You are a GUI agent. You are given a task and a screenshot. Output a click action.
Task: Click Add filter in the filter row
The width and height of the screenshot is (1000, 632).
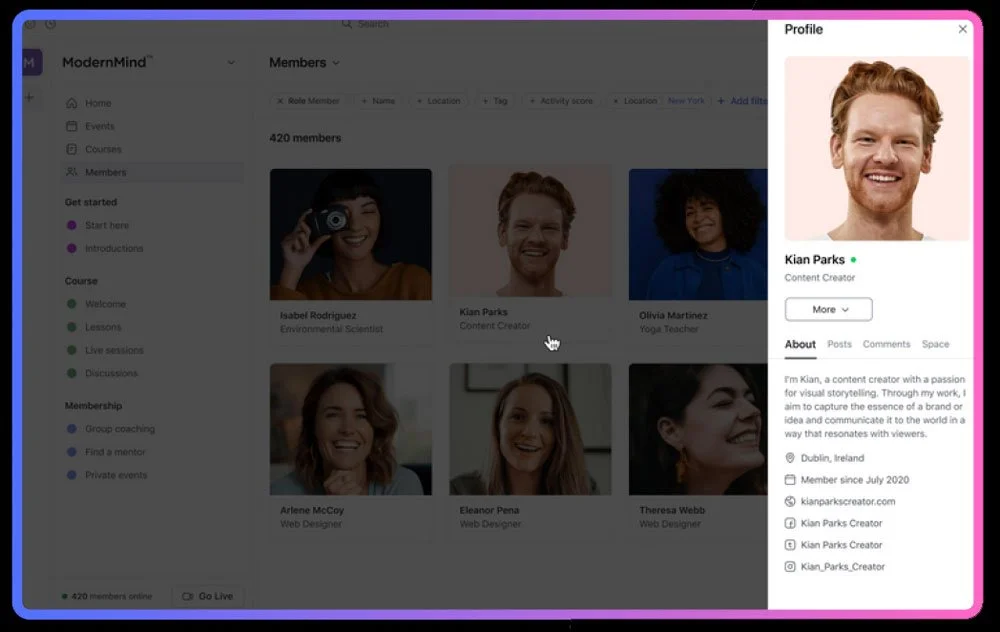(742, 101)
